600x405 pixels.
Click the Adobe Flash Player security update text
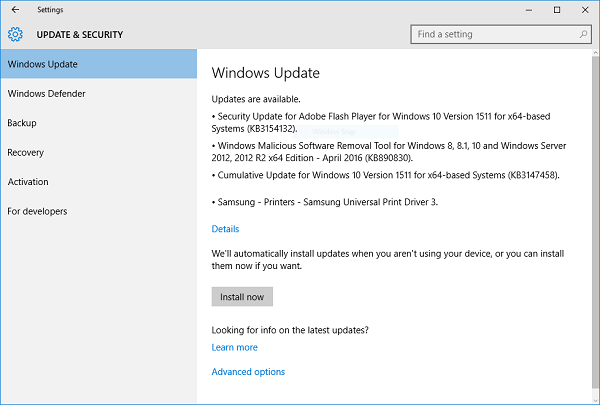pyautogui.click(x=381, y=122)
